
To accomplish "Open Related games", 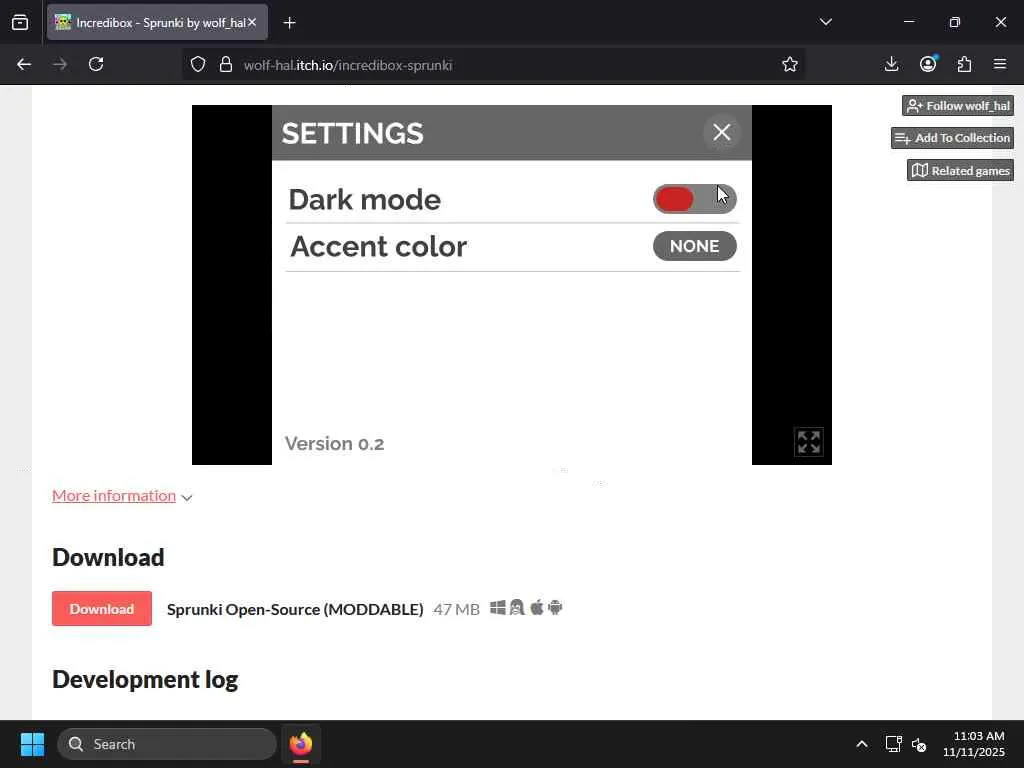I will point(960,170).
